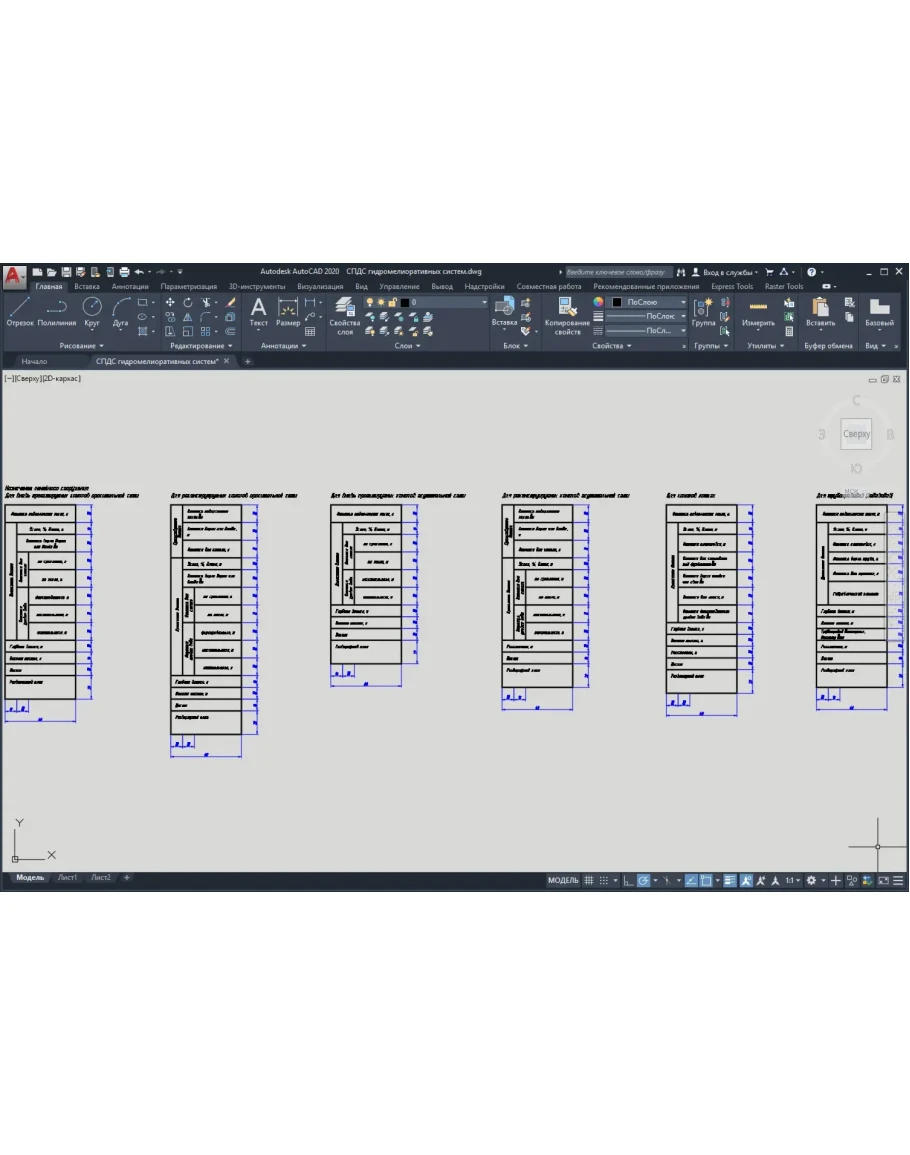This screenshot has height=1155, width=910.
Task: Click the Сверху face of the ViewCube
Action: click(x=856, y=434)
